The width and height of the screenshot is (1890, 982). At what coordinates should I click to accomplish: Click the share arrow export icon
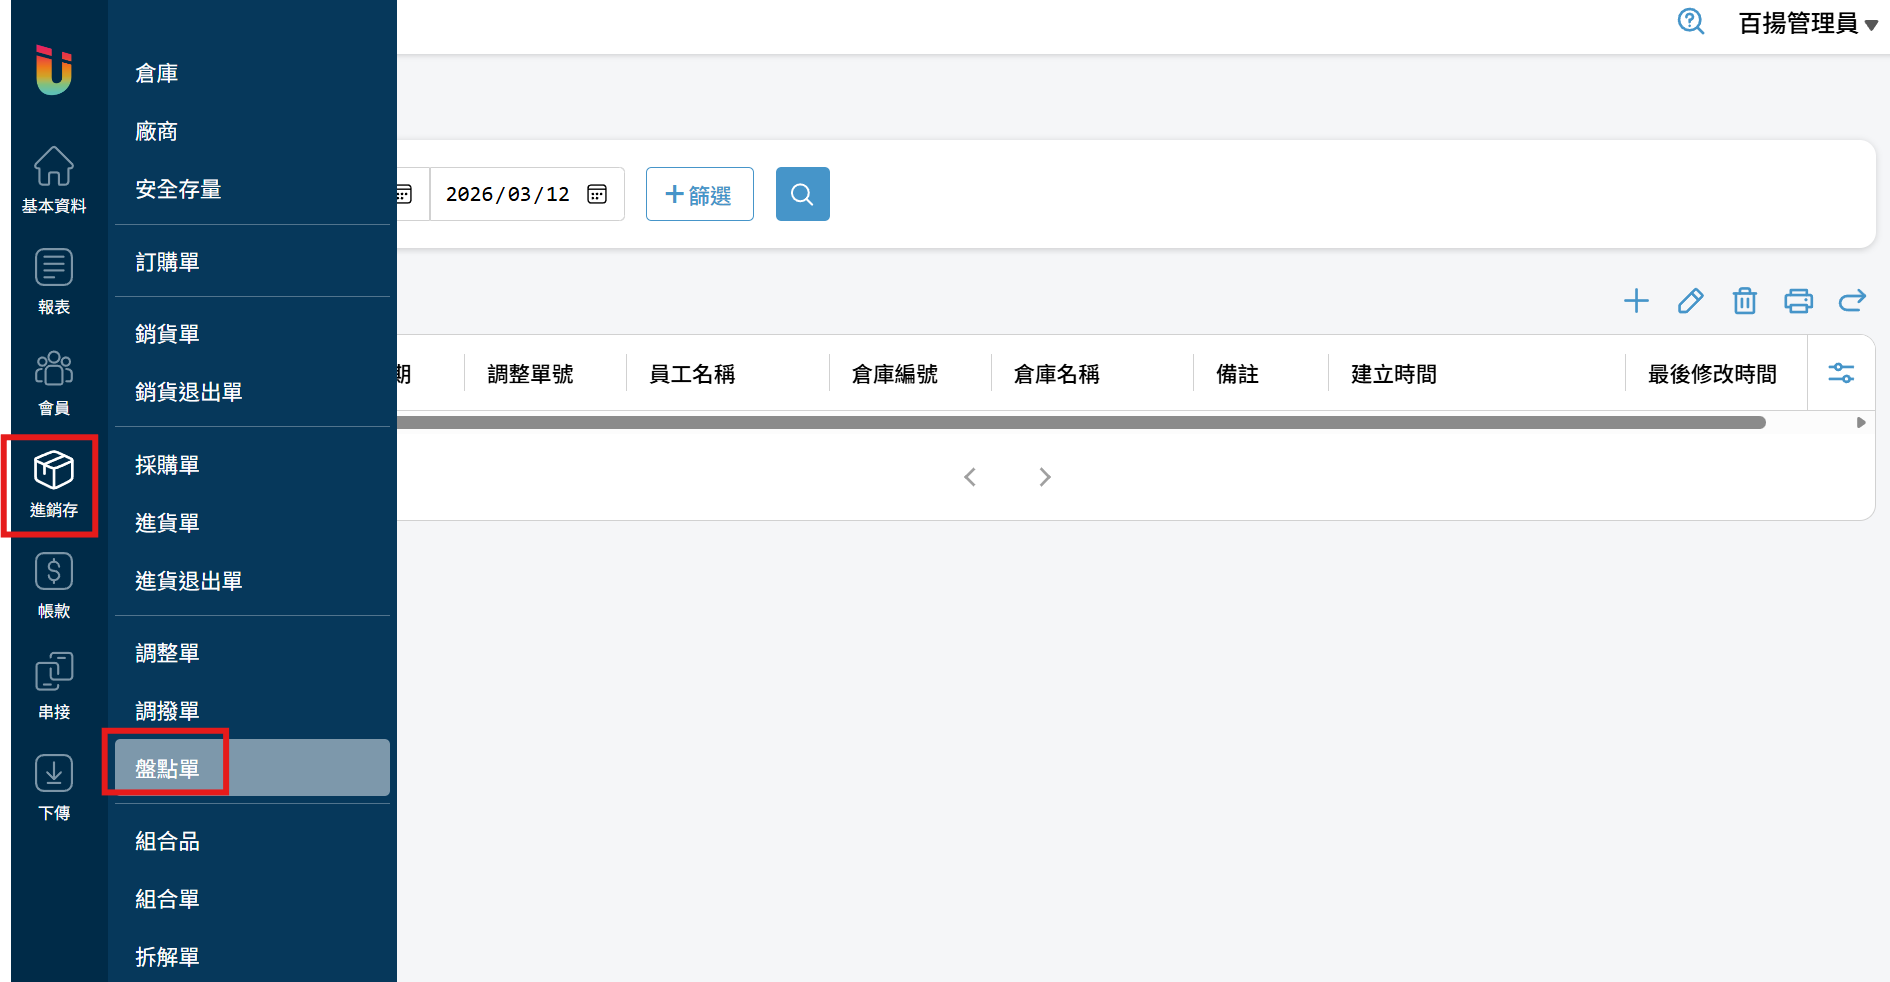pyautogui.click(x=1852, y=301)
